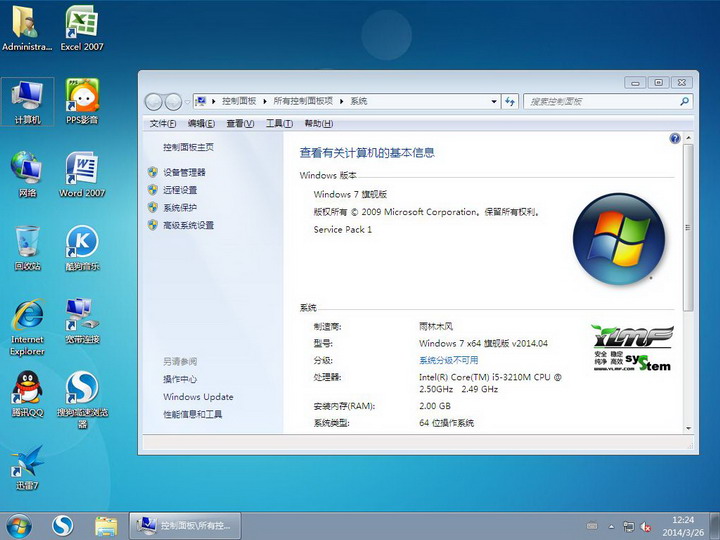720x540 pixels.
Task: Go to 控制面板主页
Action: pos(188,147)
